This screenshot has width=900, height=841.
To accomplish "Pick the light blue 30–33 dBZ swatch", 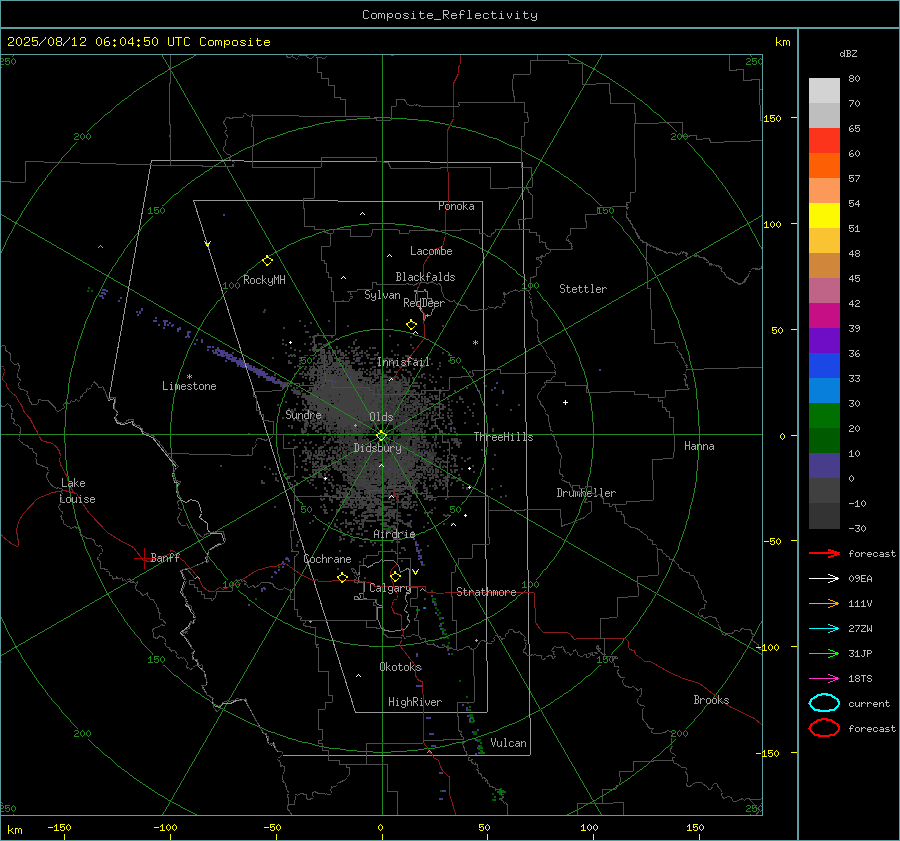I will (824, 391).
